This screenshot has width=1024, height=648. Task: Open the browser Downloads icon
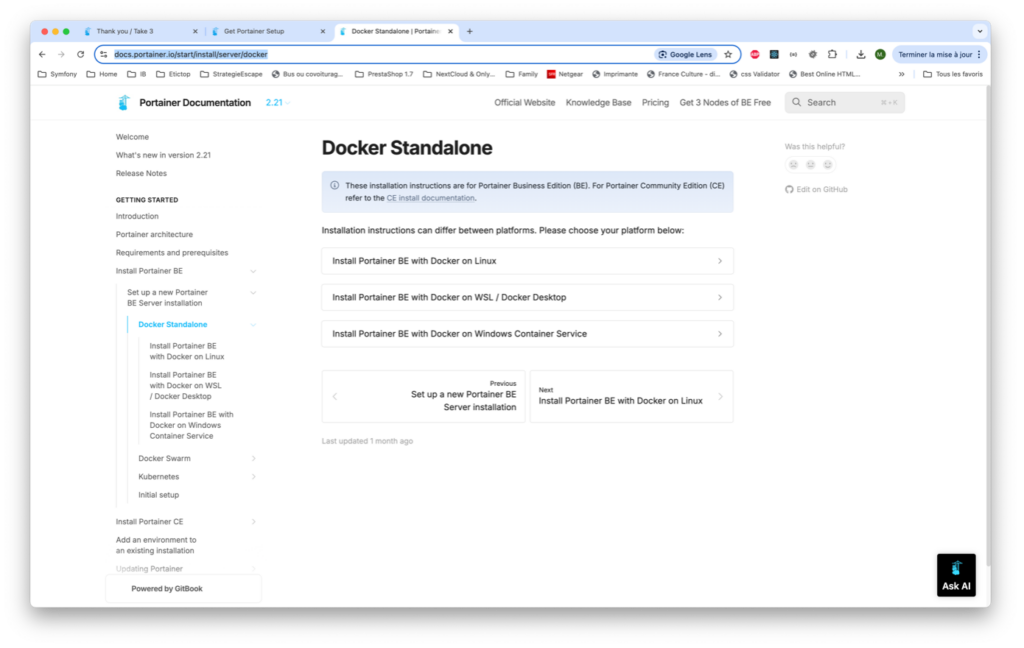pos(861,54)
